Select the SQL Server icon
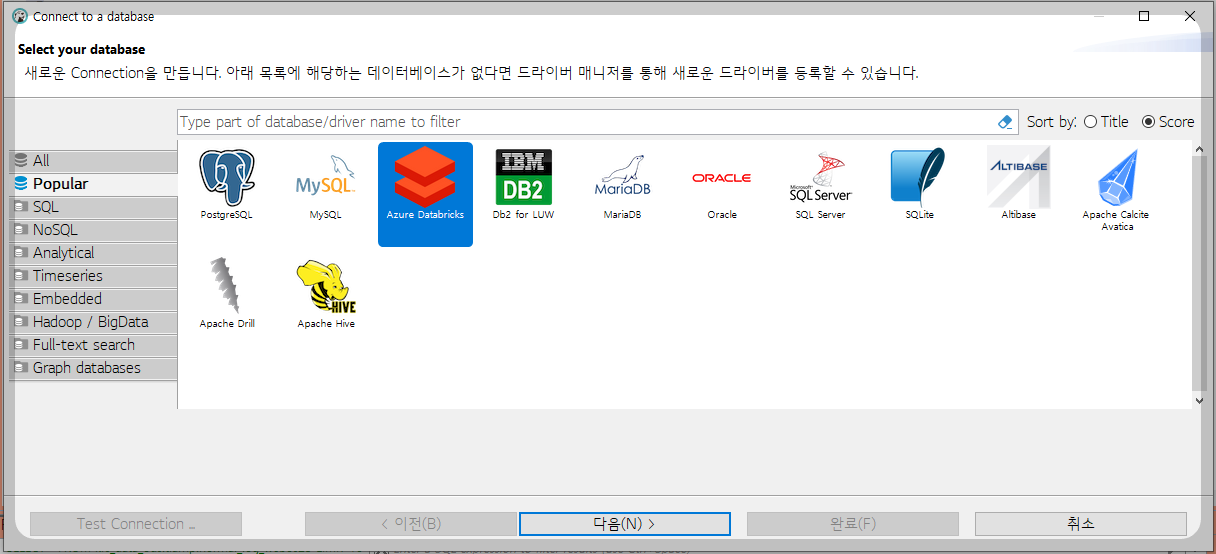This screenshot has width=1216, height=554. tap(820, 178)
